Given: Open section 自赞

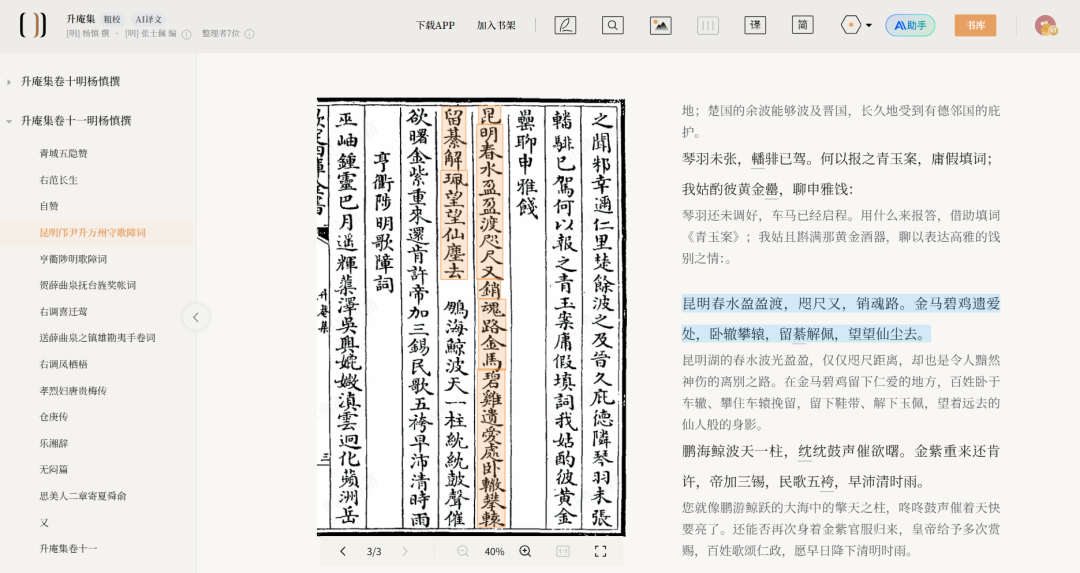Looking at the screenshot, I should 49,206.
